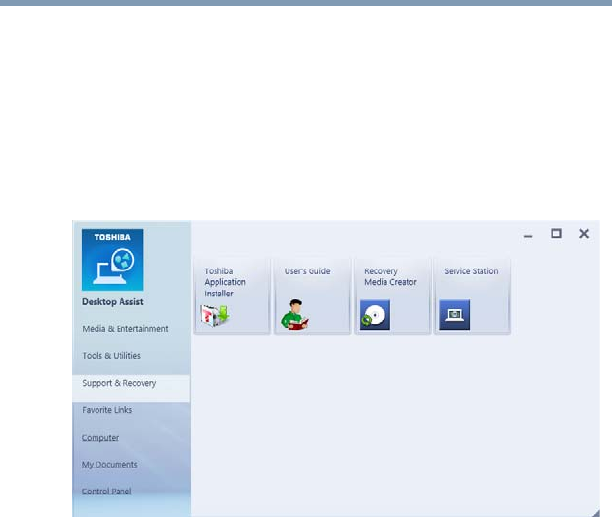
Task: Select the Support & Recovery category
Action: click(x=119, y=384)
